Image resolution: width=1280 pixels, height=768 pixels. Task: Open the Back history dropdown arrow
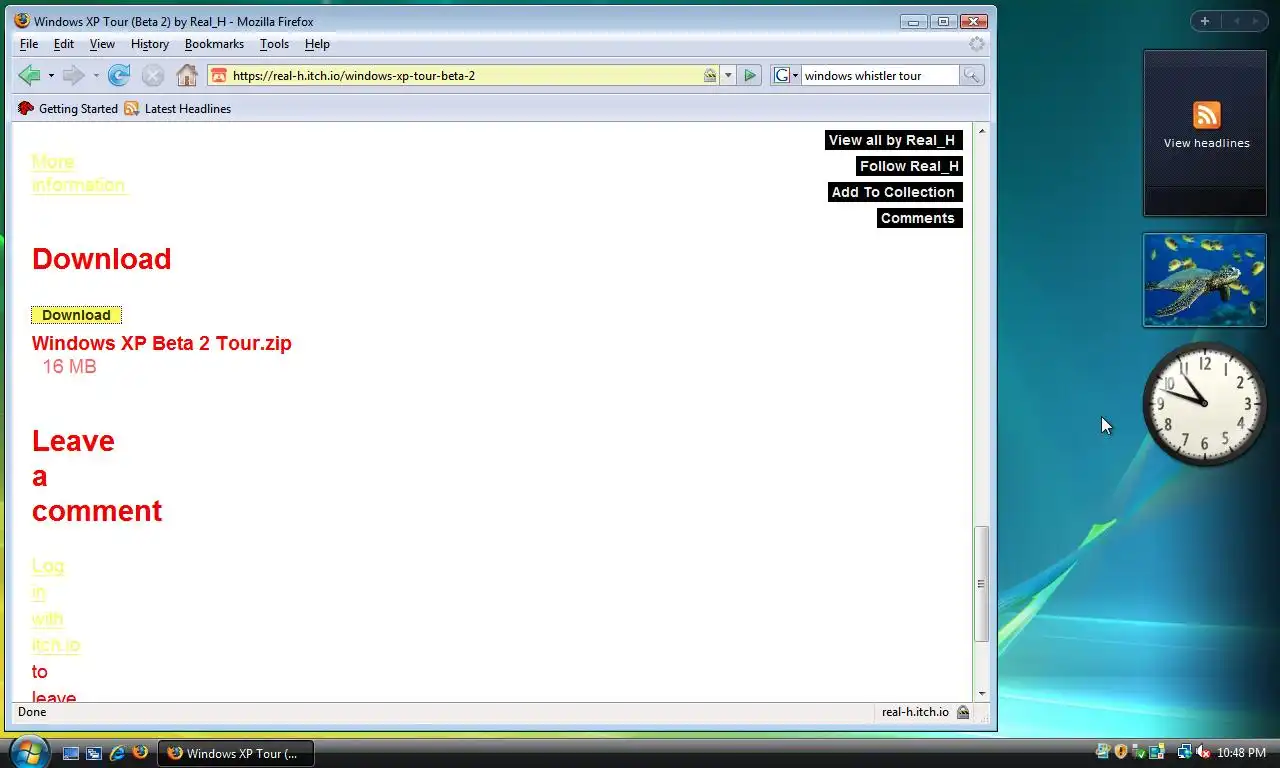[51, 76]
